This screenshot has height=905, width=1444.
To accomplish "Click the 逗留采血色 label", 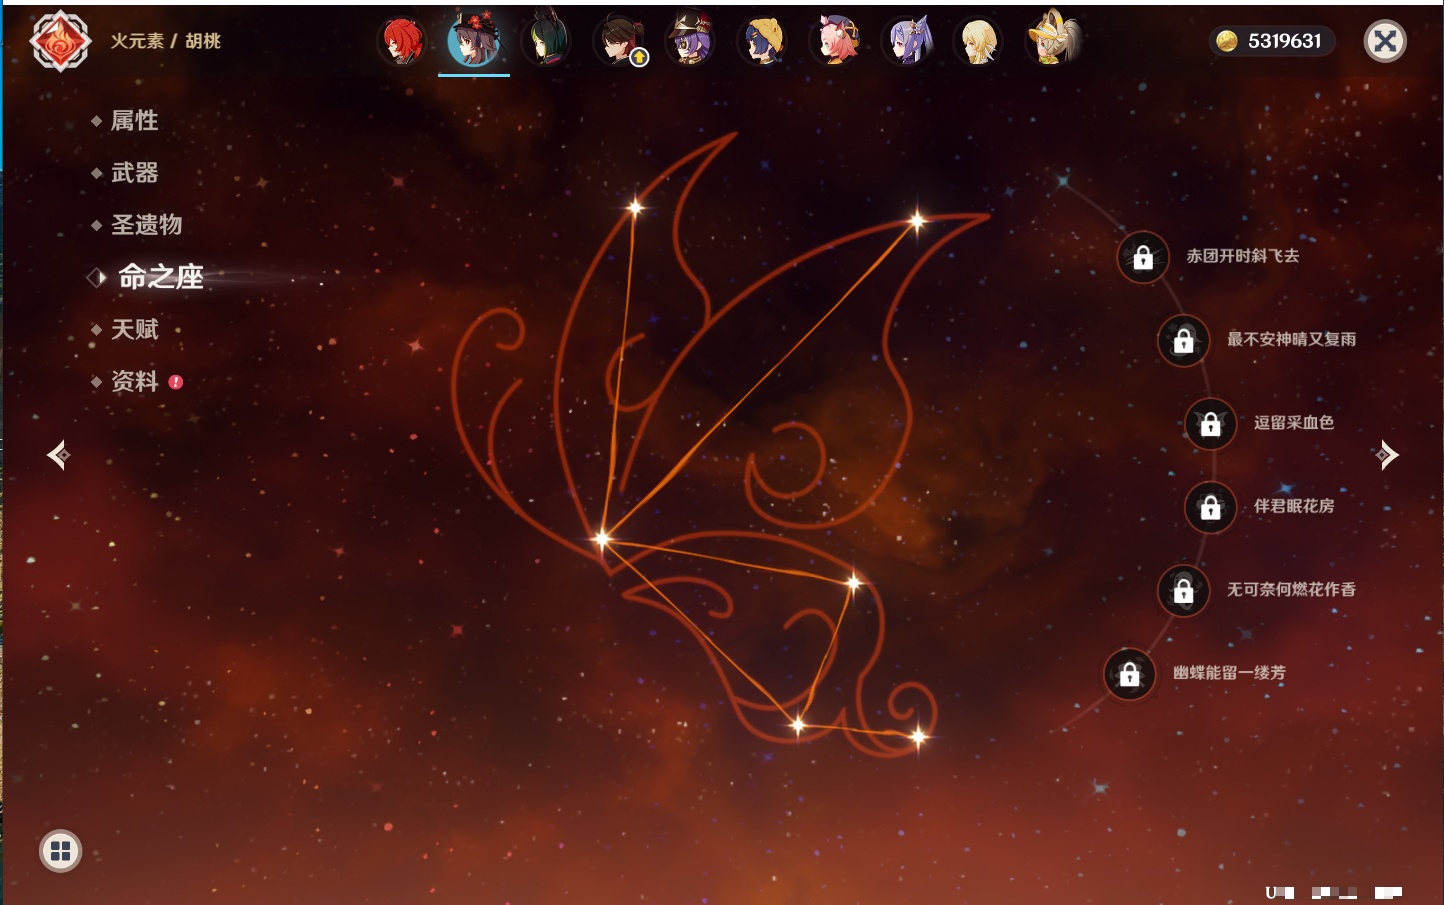I will point(1294,422).
